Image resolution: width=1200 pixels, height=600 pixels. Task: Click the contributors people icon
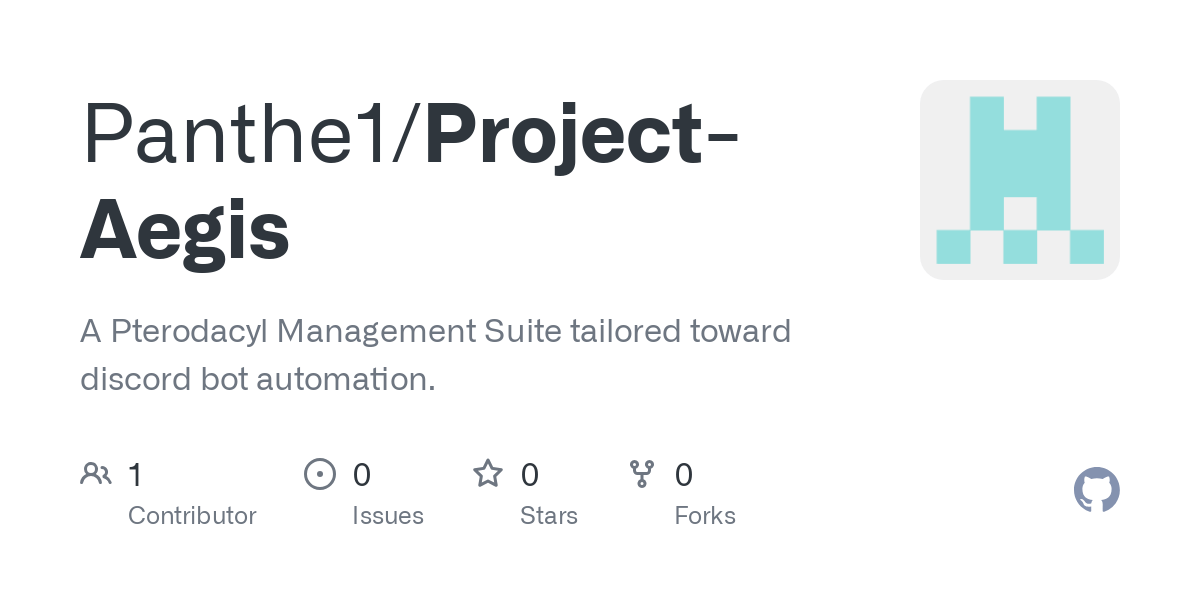click(95, 473)
